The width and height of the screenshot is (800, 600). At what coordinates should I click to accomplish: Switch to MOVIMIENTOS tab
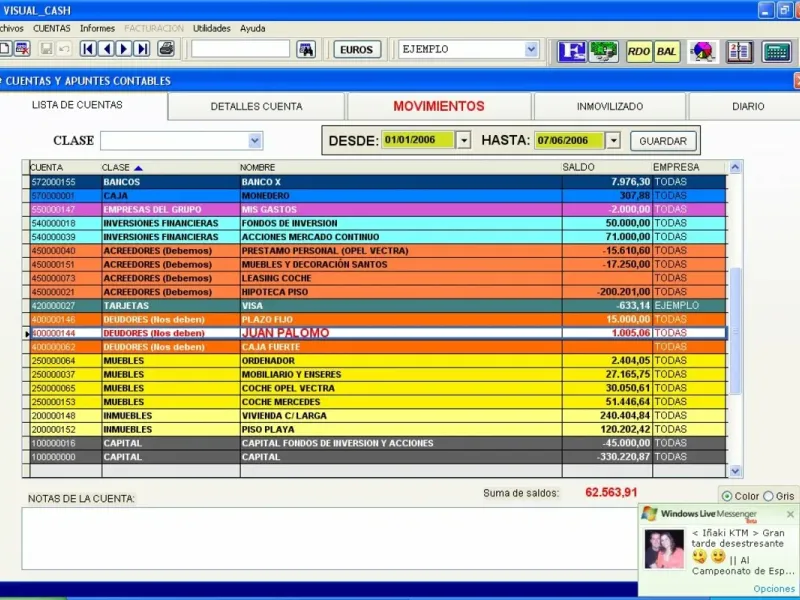click(439, 106)
